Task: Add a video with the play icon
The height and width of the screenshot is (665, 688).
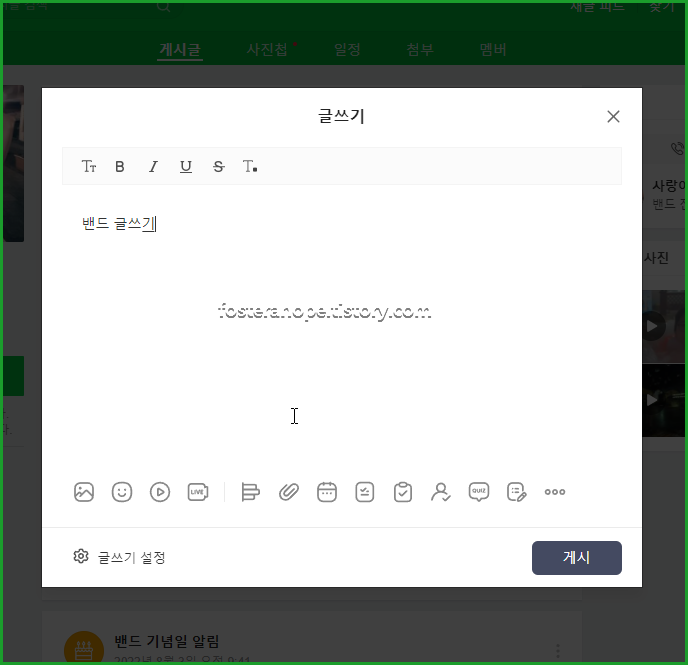Action: point(160,492)
